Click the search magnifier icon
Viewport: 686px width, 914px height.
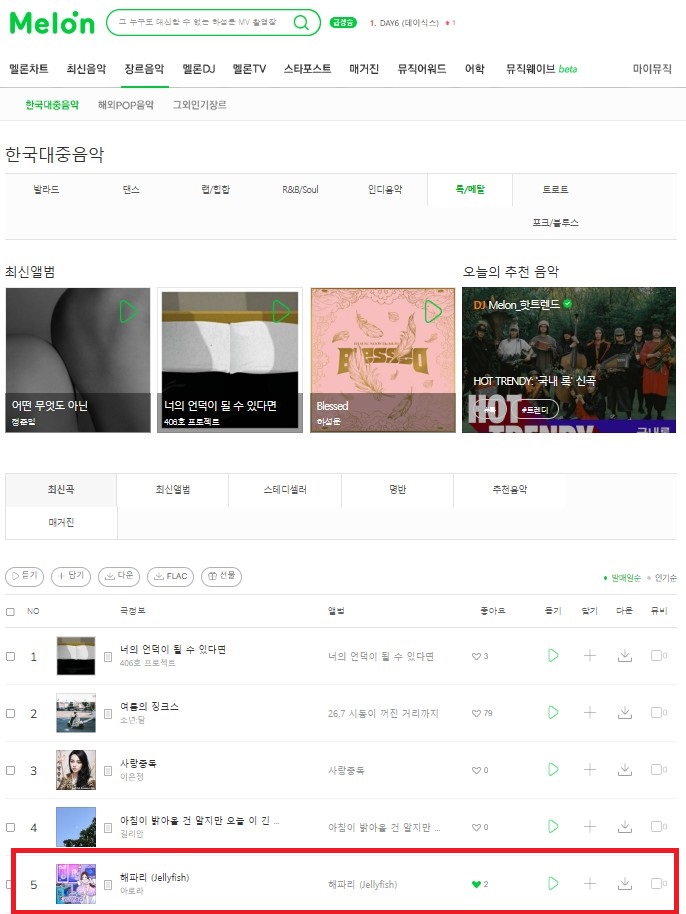pos(301,23)
